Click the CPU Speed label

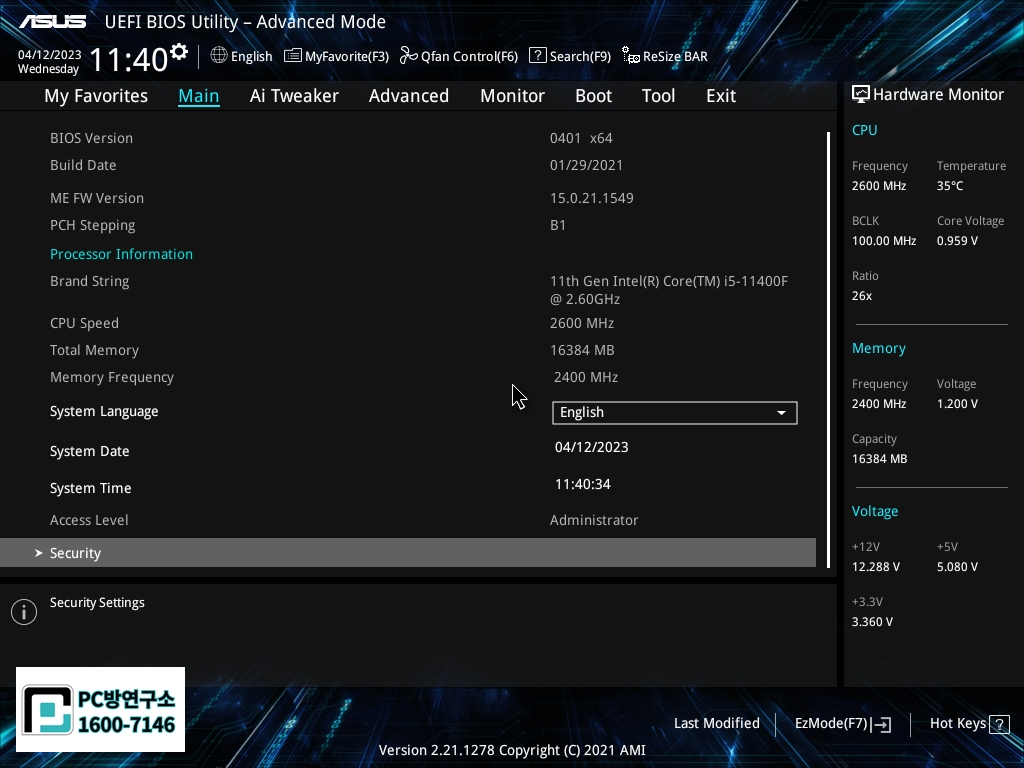click(84, 323)
